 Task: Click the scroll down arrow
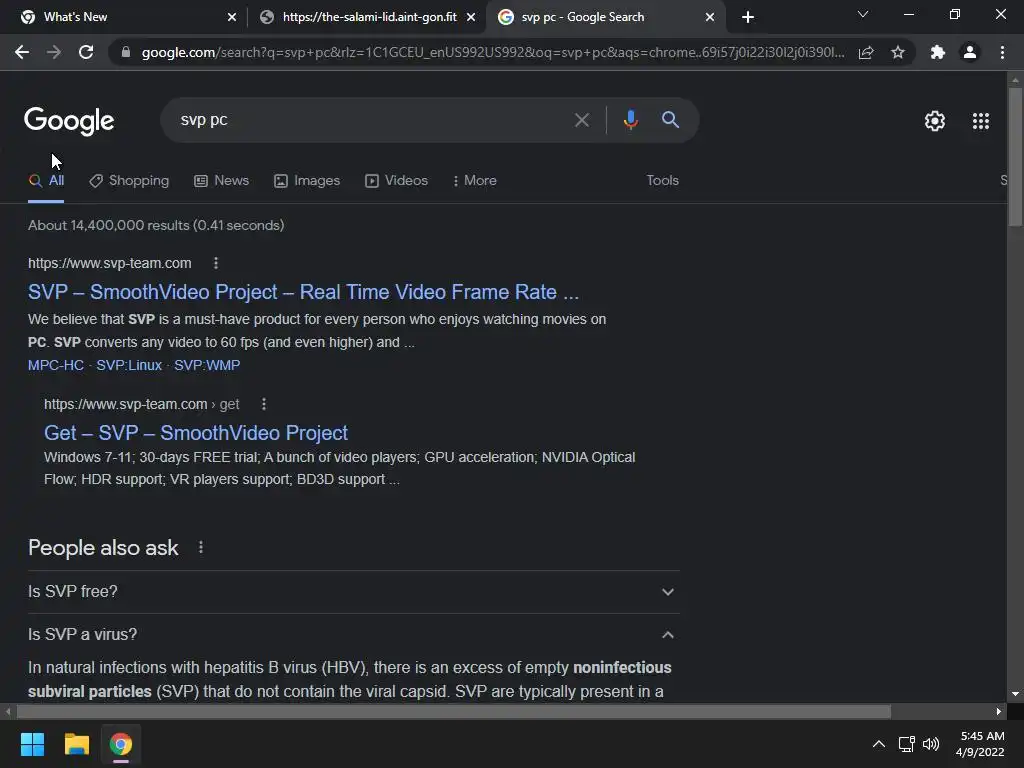[x=1015, y=694]
